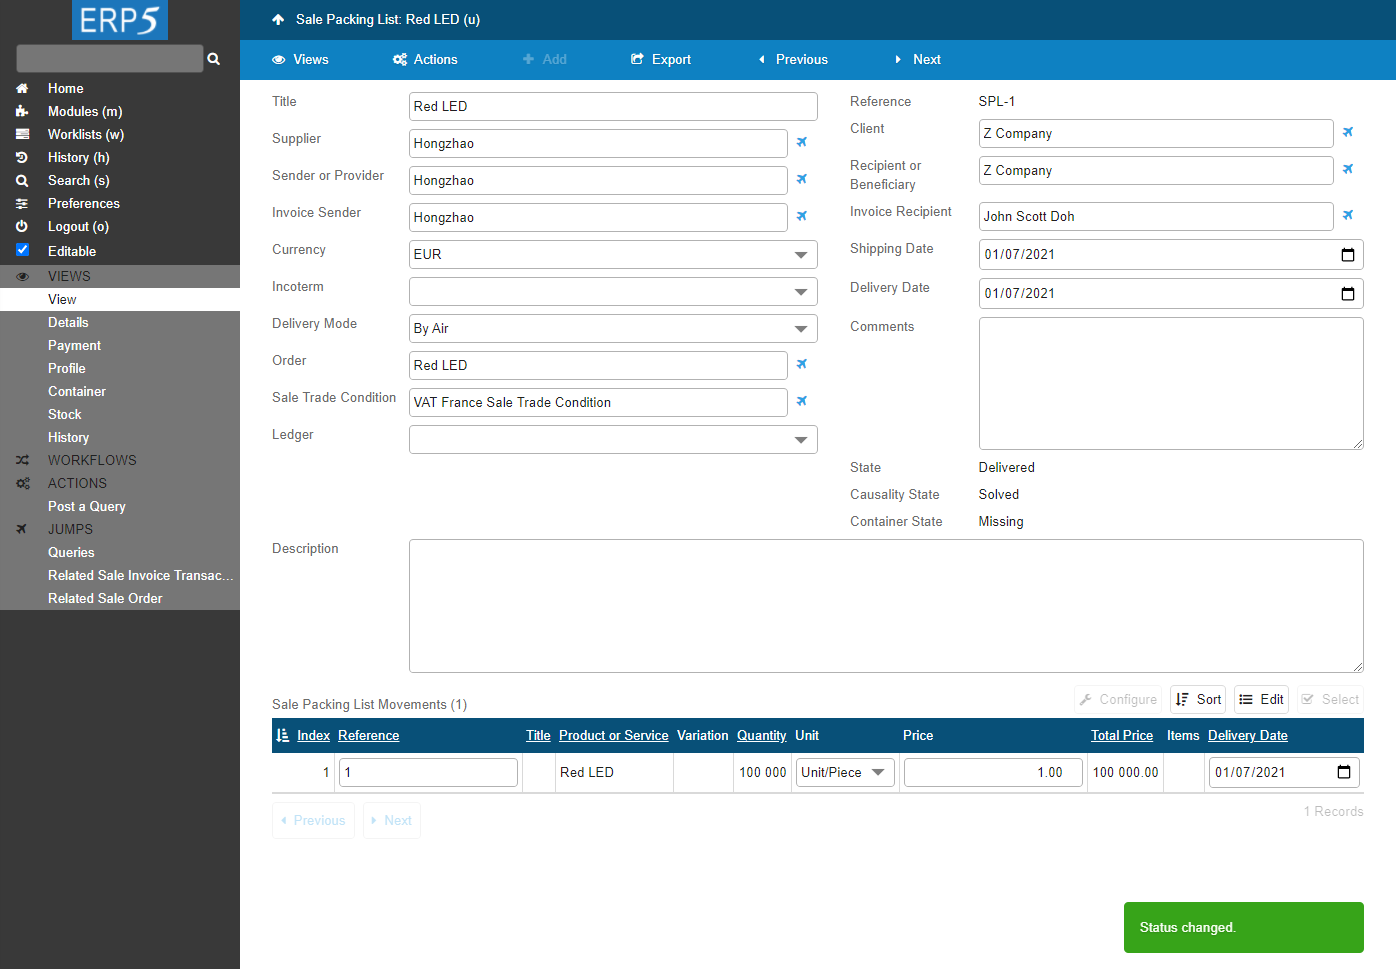The height and width of the screenshot is (969, 1396).
Task: Open Search (s) in sidebar
Action: coord(79,180)
